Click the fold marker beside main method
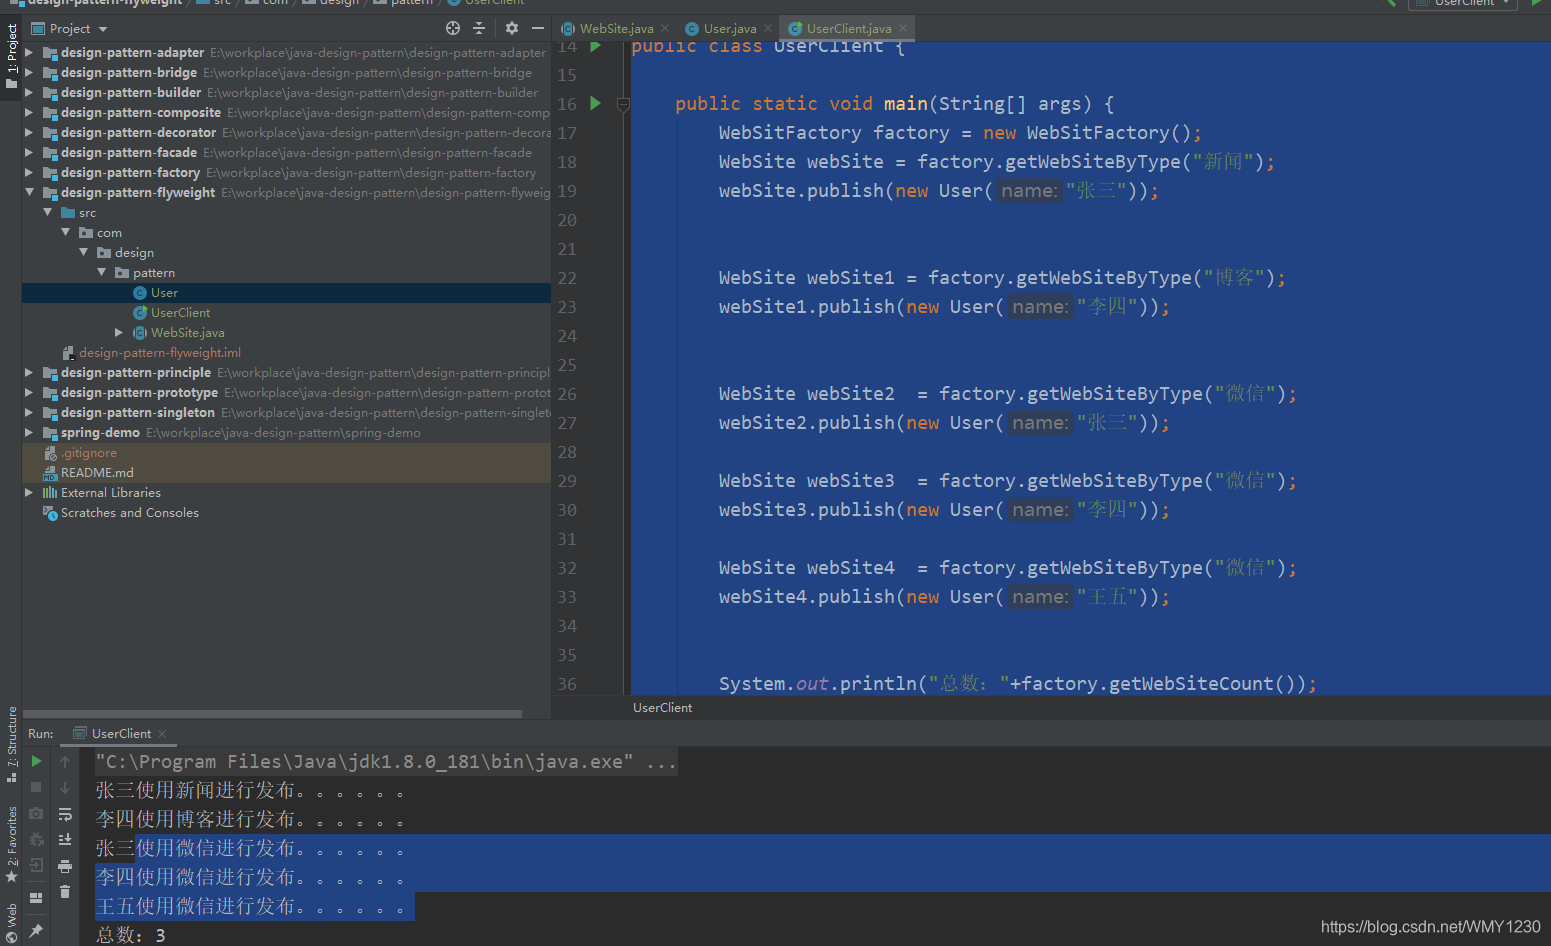Viewport: 1551px width, 946px height. click(x=623, y=104)
